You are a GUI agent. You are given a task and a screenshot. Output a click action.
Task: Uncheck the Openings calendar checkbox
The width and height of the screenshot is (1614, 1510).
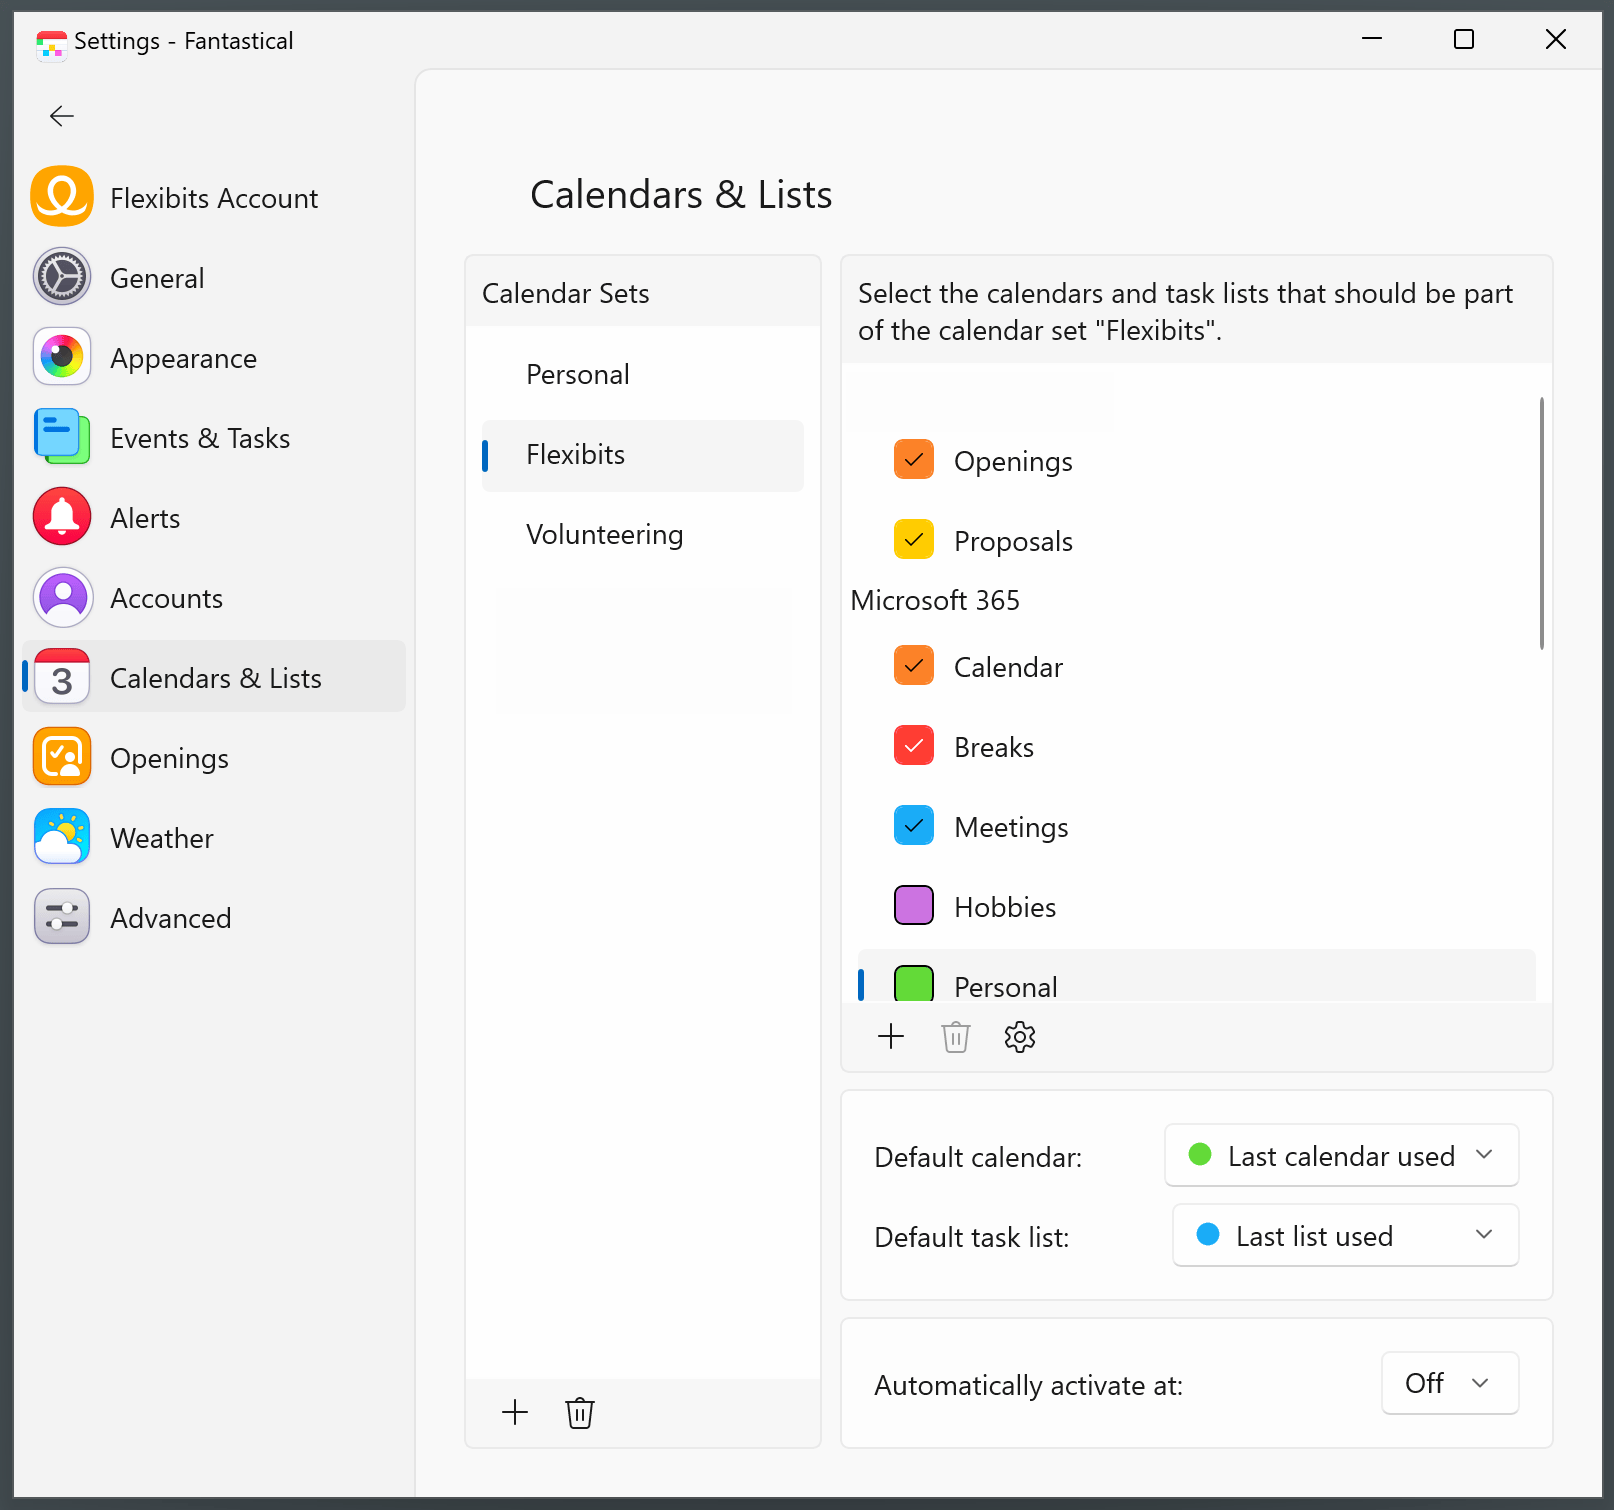914,460
